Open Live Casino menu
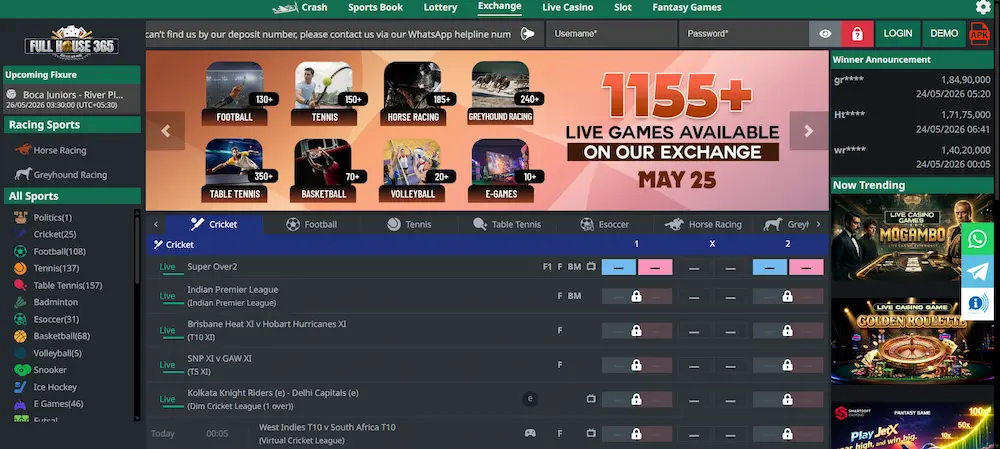The image size is (1000, 449). click(568, 8)
